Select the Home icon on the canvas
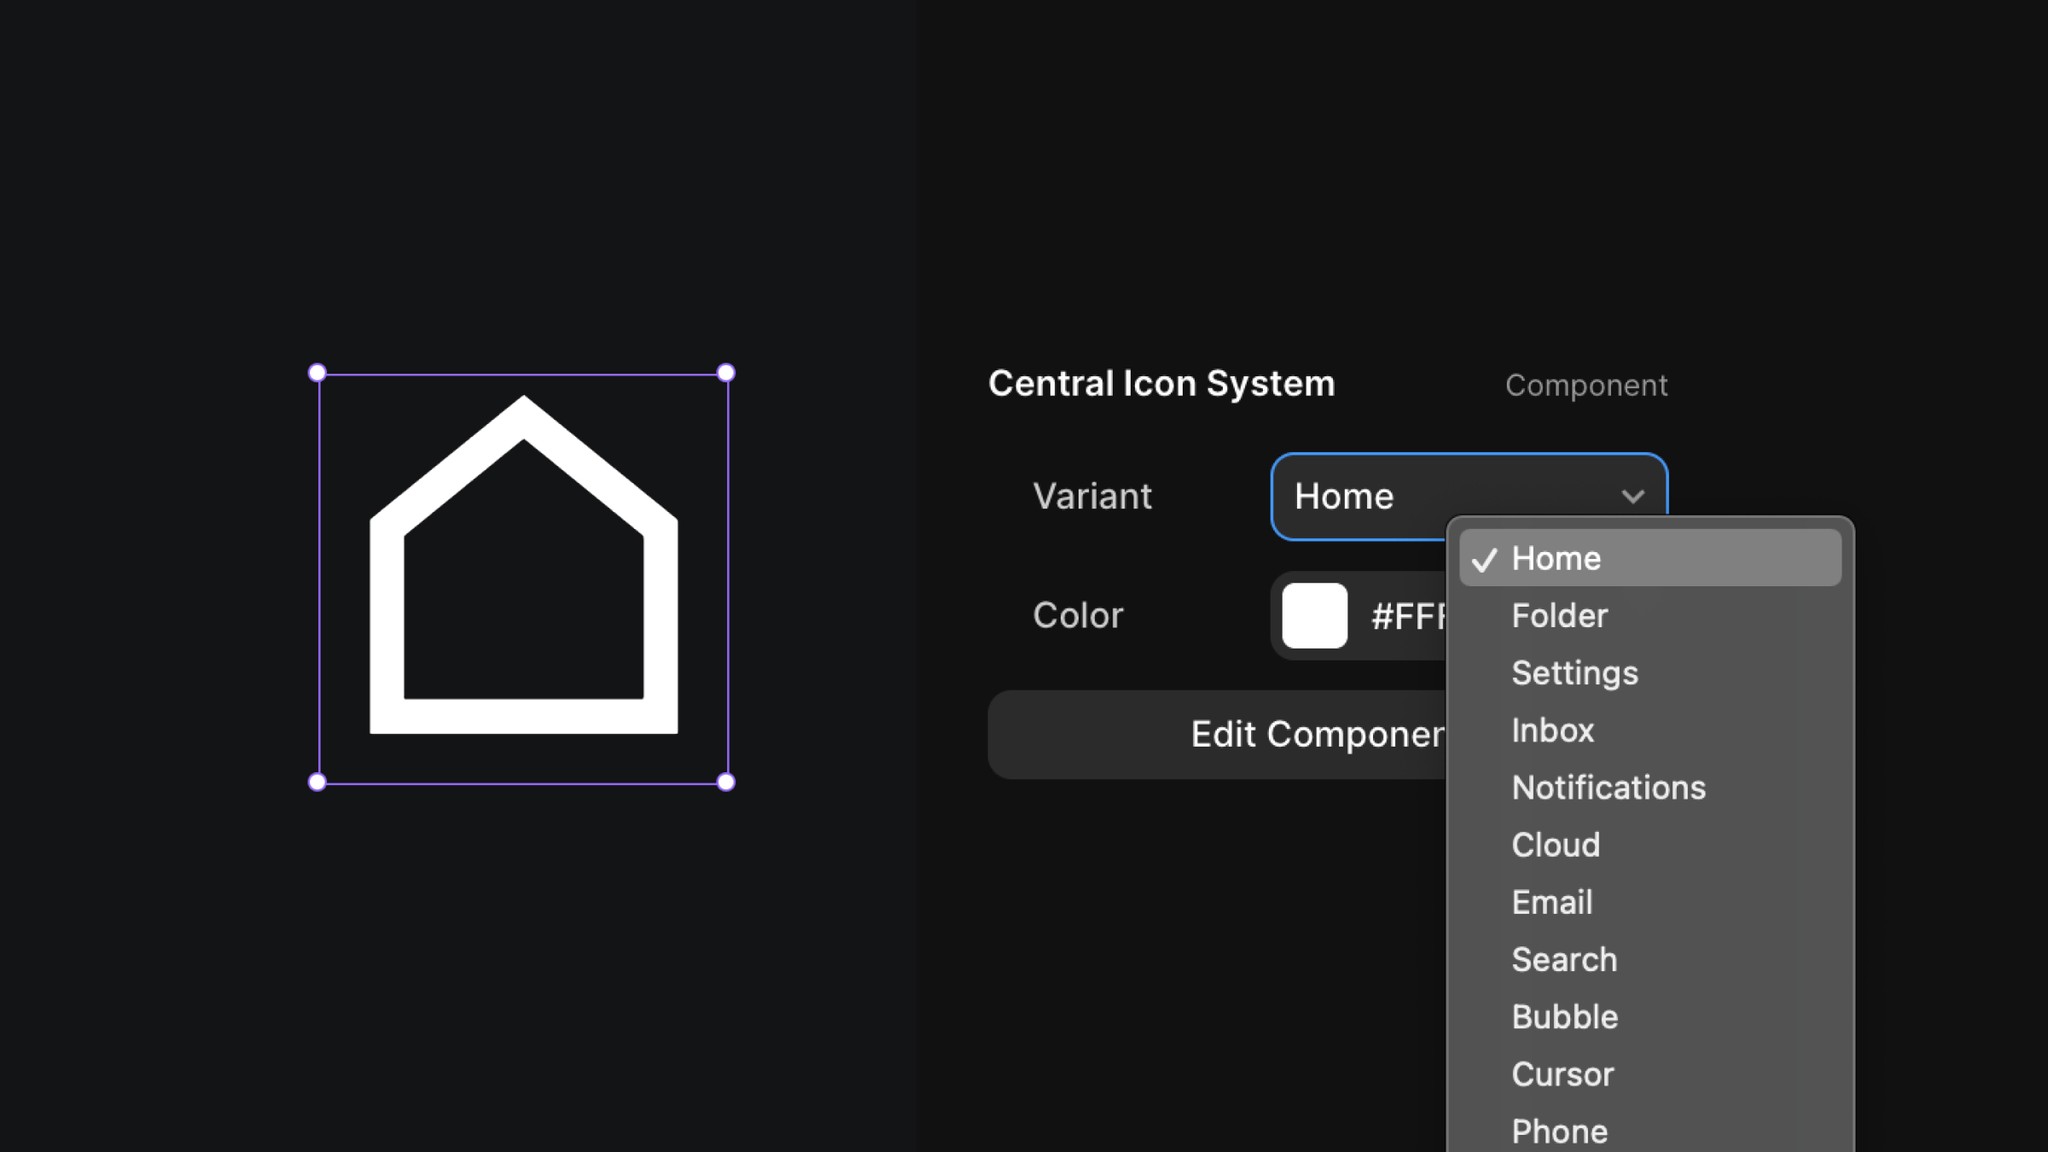2048x1152 pixels. pos(522,575)
